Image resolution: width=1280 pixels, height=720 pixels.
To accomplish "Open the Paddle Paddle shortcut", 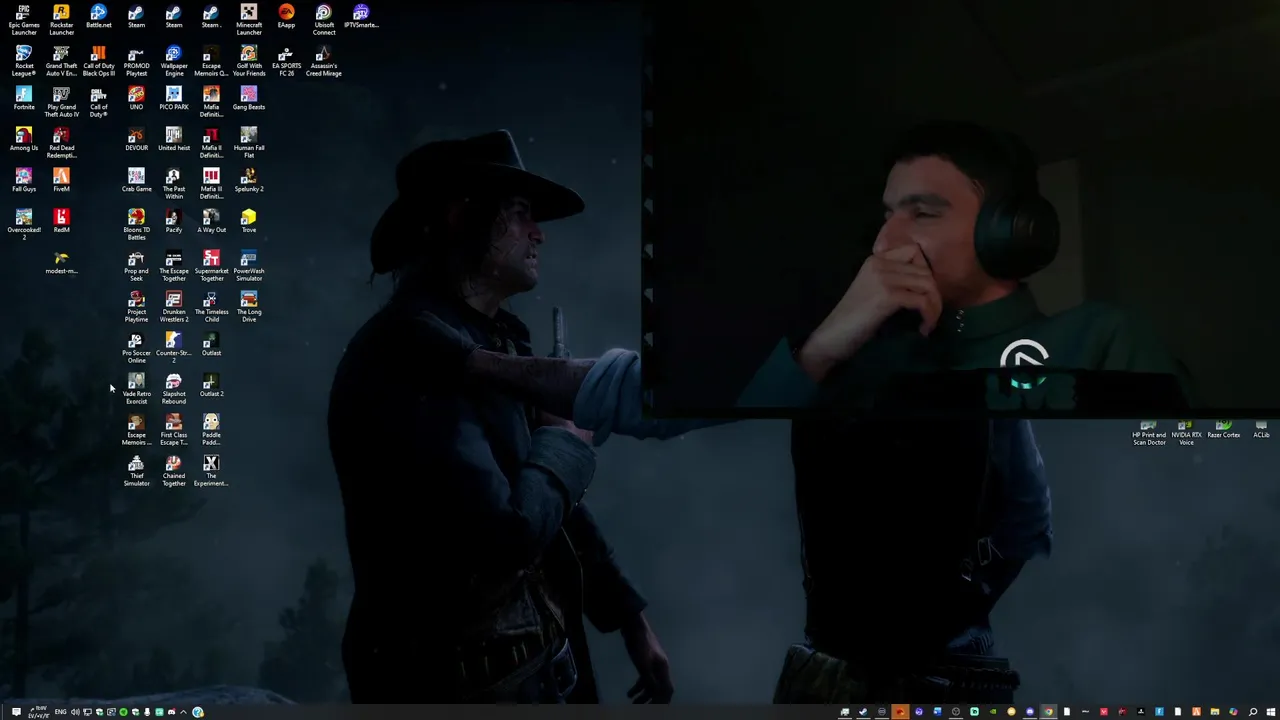I will (x=211, y=429).
